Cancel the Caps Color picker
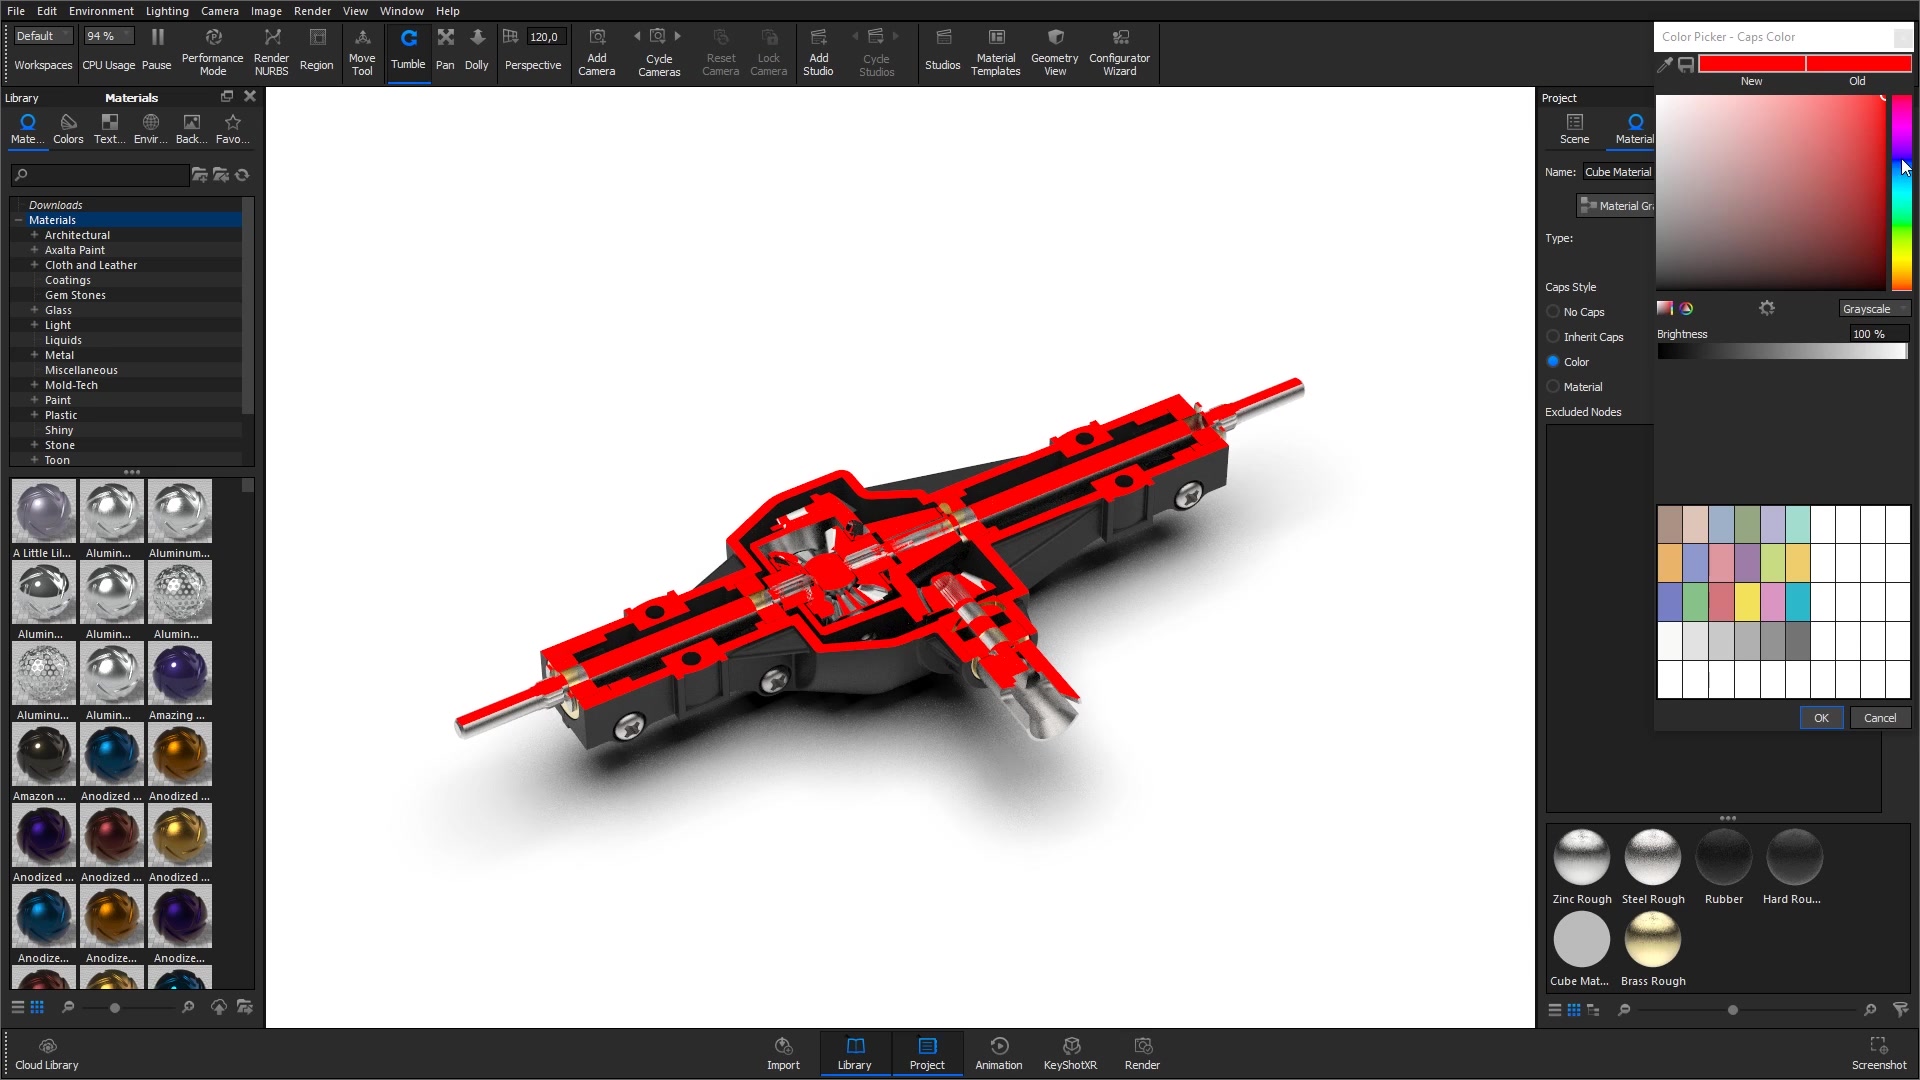The image size is (1920, 1080). tap(1880, 717)
